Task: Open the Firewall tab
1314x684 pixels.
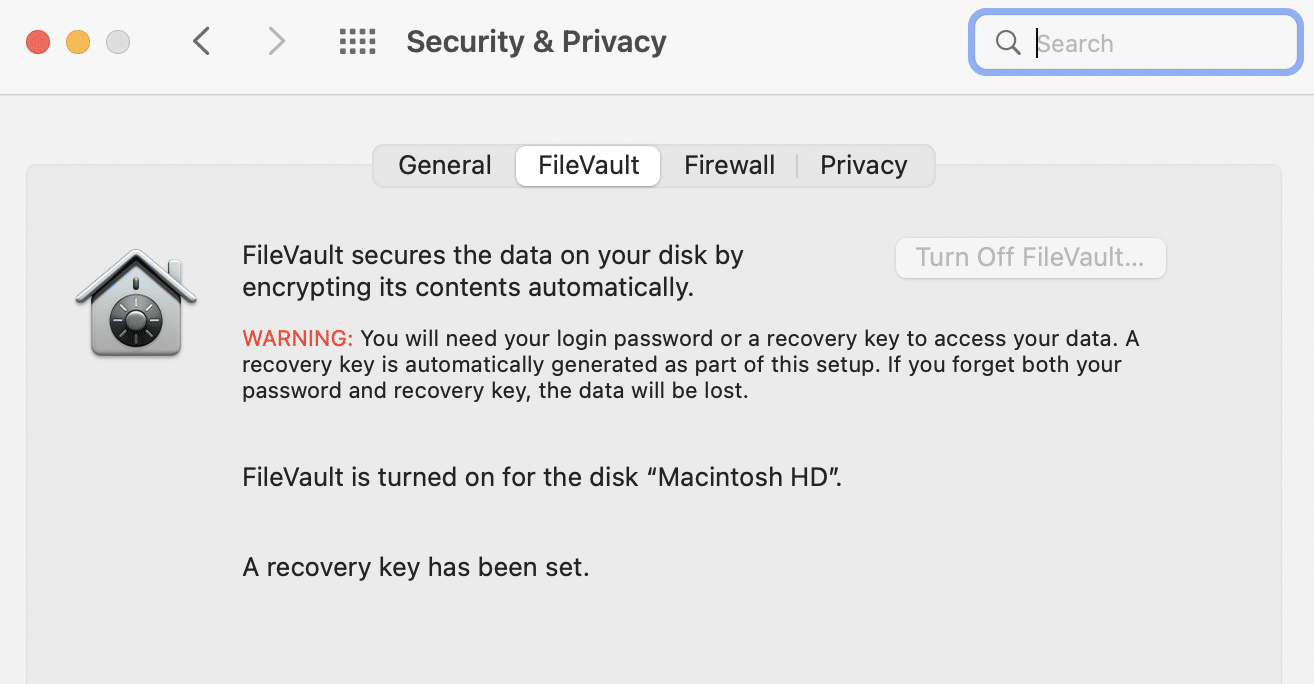Action: [729, 166]
